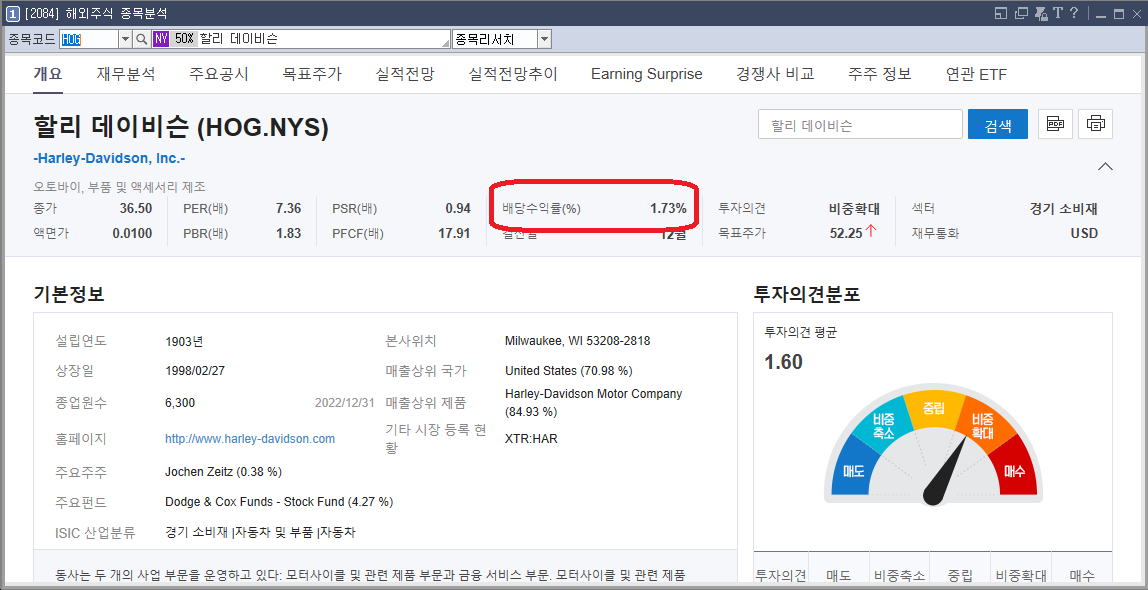Click the 비중확대 investment opinion value in summary
The width and height of the screenshot is (1148, 590).
(854, 209)
